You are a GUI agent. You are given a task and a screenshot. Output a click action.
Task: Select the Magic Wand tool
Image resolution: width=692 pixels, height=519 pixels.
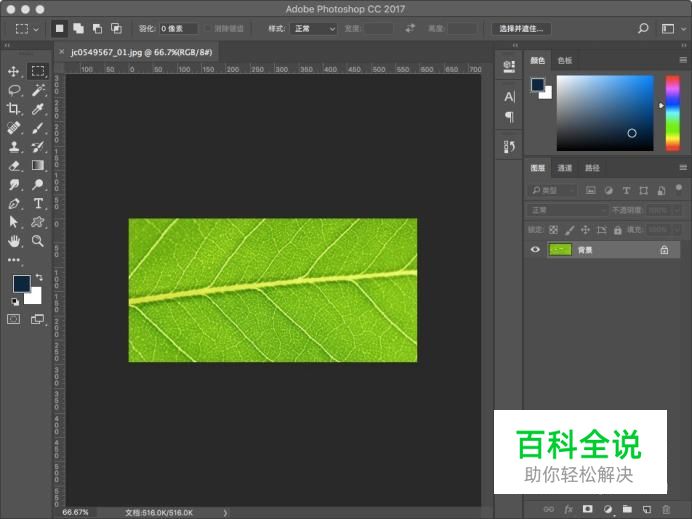tap(38, 90)
